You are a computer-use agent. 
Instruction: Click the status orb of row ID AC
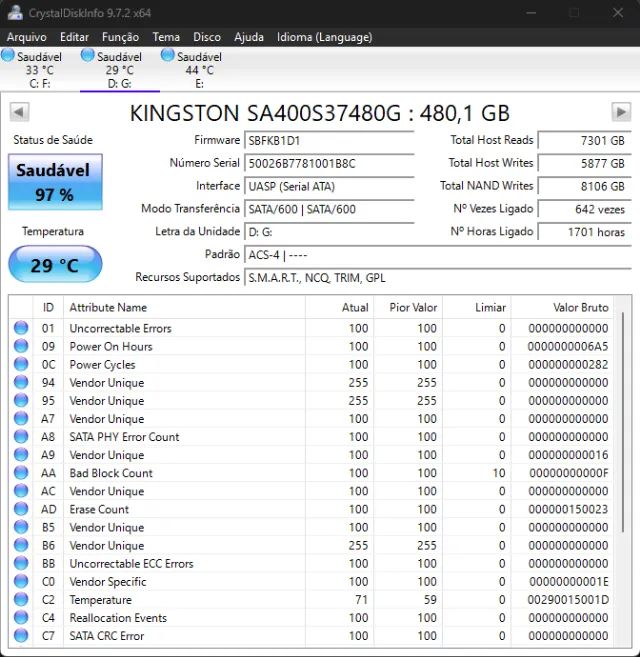pyautogui.click(x=21, y=491)
